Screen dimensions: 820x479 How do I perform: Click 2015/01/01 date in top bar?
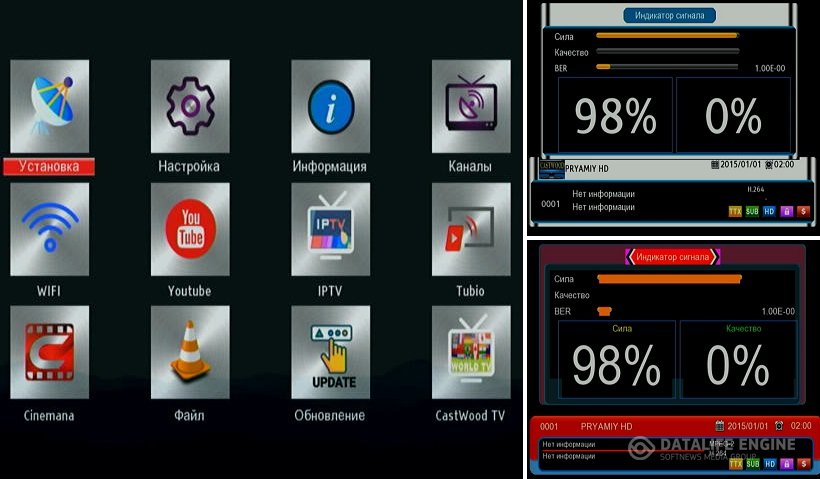coord(741,164)
